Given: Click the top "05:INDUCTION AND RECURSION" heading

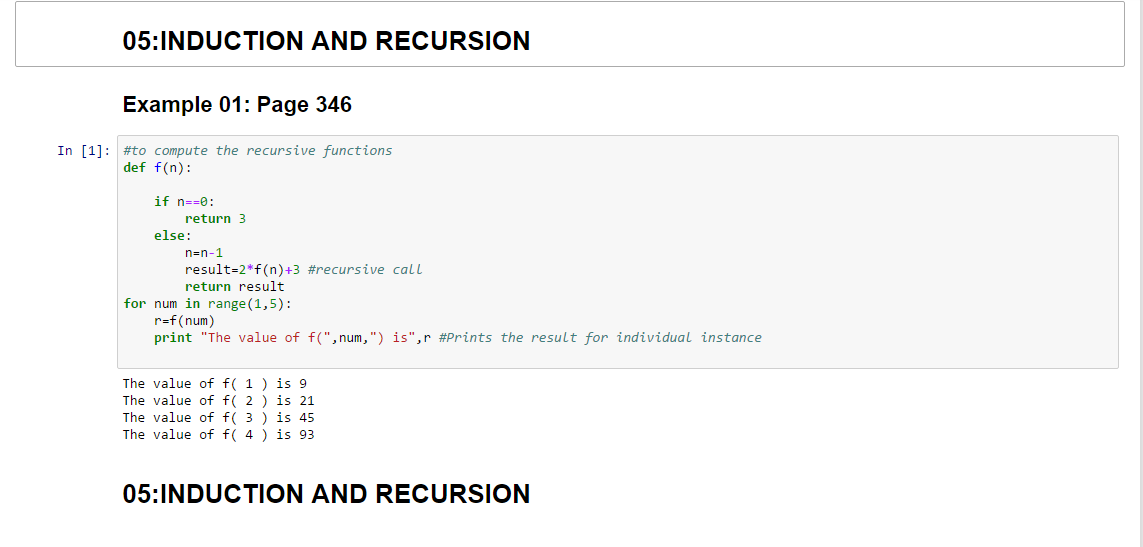Looking at the screenshot, I should coord(327,41).
